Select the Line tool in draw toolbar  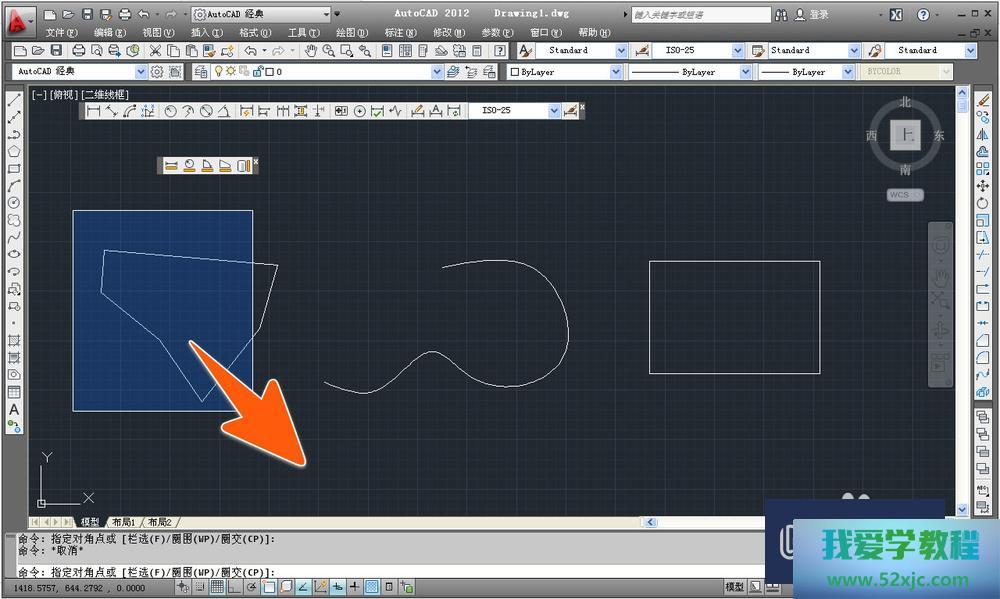click(14, 100)
